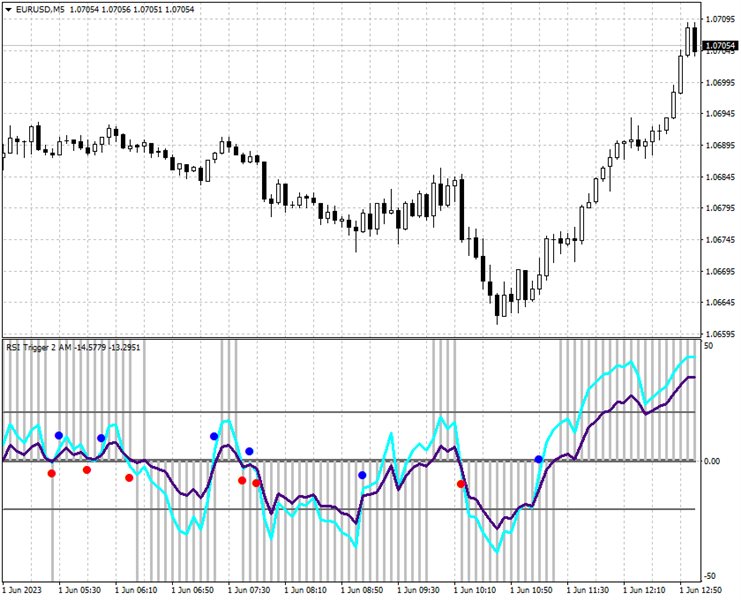The height and width of the screenshot is (600, 741).
Task: Click the 1 Jun 10:10 time label
Action: 475,591
